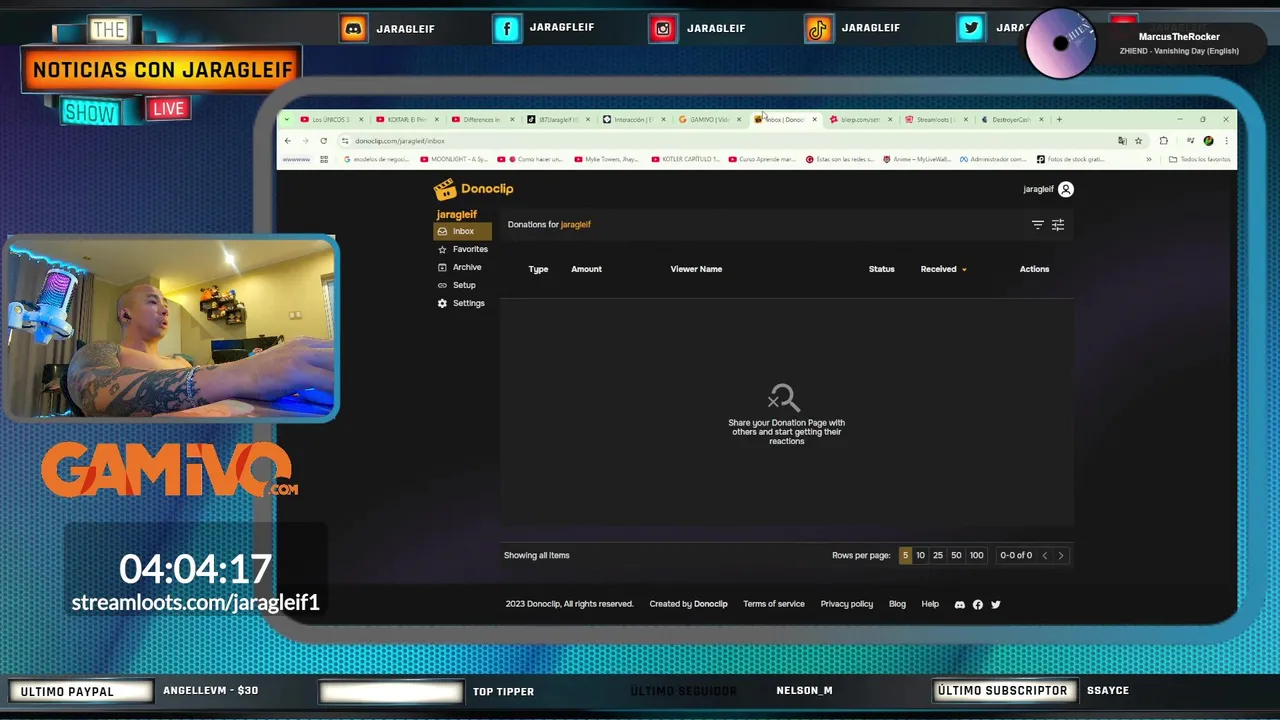Open the Help footer link
The width and height of the screenshot is (1280, 720).
pyautogui.click(x=930, y=604)
